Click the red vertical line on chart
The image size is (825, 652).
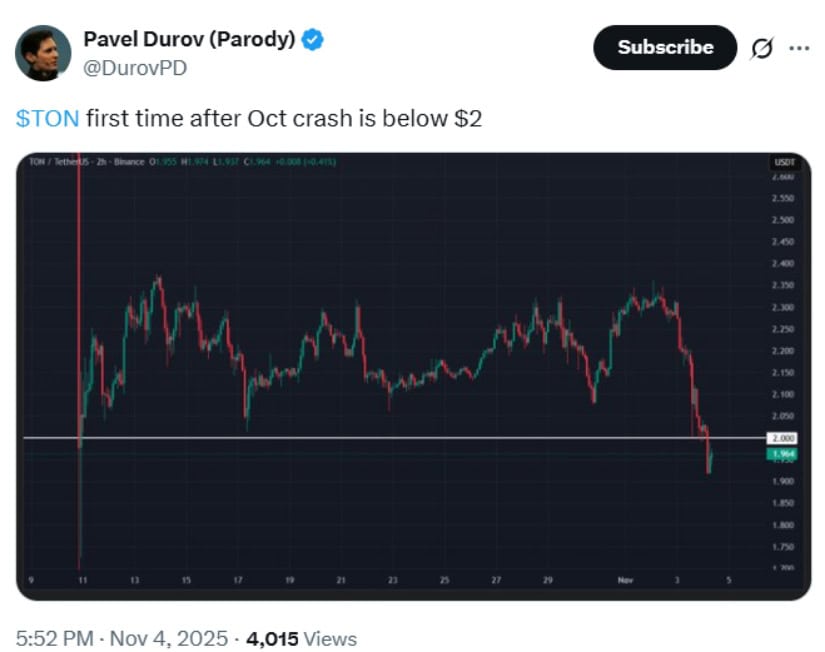click(79, 300)
